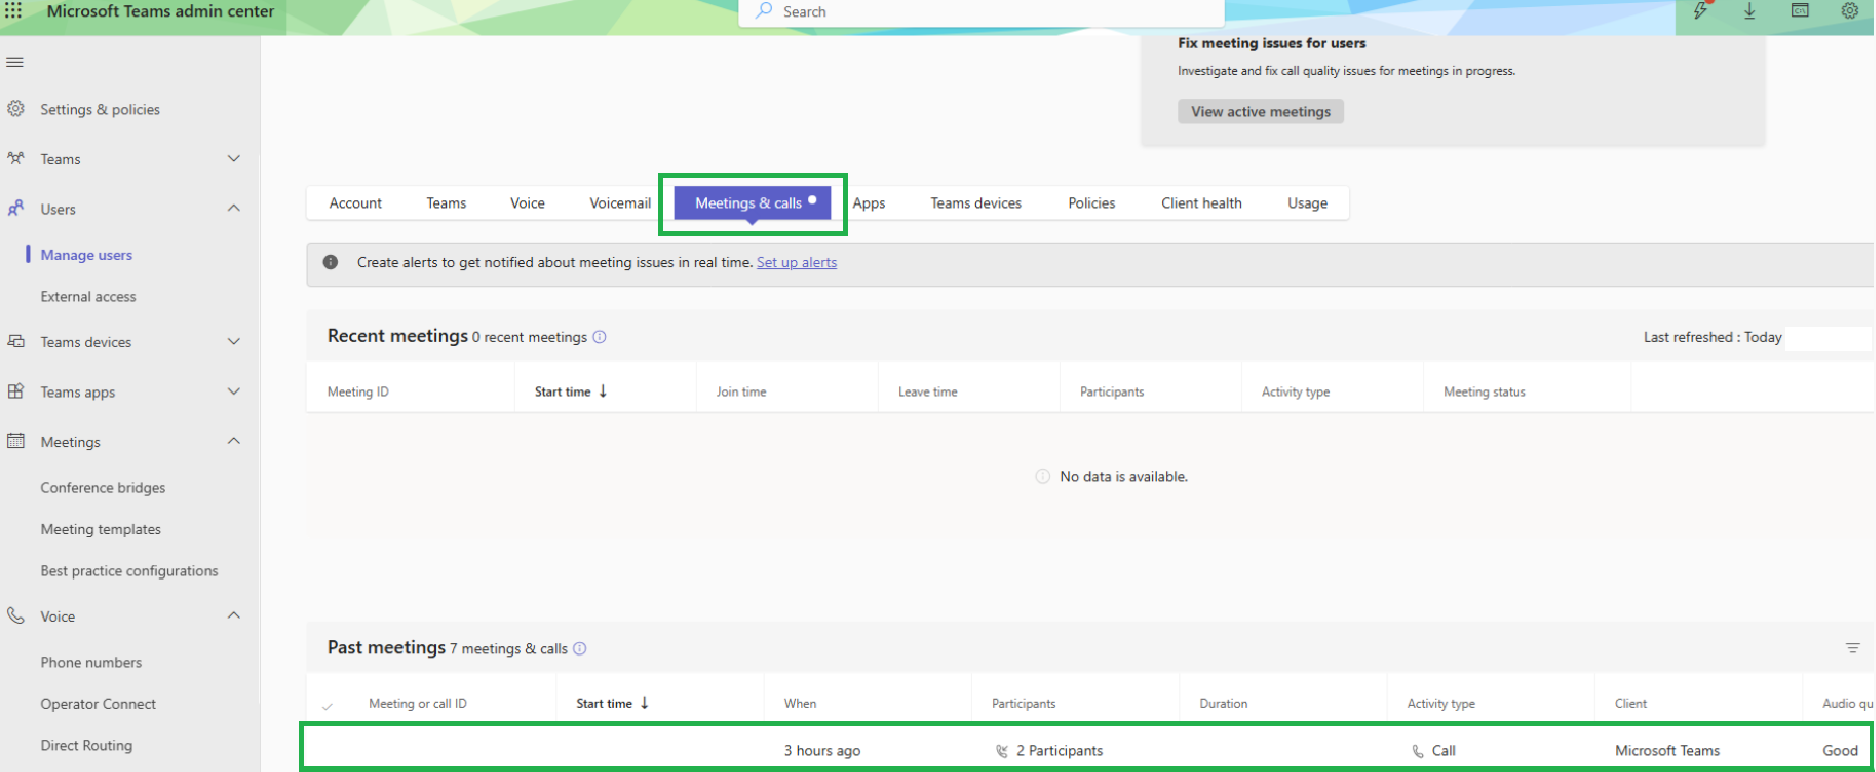Click the download icon in header
Screen dimensions: 1876x772
1750,11
